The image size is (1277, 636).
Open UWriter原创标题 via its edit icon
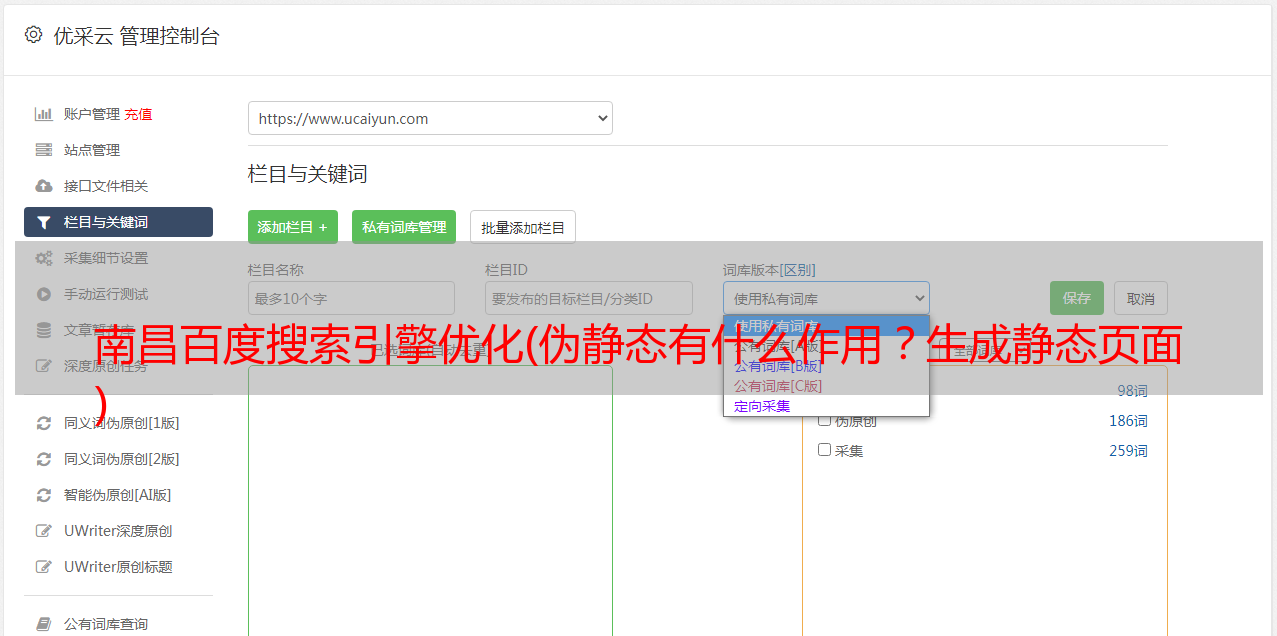pos(44,567)
